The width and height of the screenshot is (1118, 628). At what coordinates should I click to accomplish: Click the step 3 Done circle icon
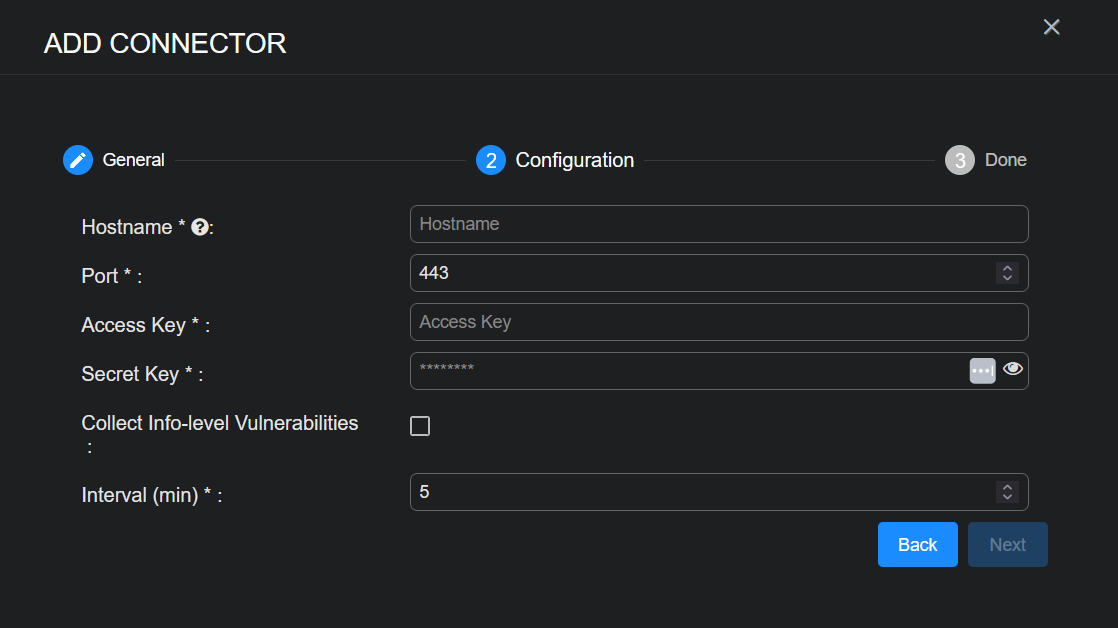click(x=960, y=160)
